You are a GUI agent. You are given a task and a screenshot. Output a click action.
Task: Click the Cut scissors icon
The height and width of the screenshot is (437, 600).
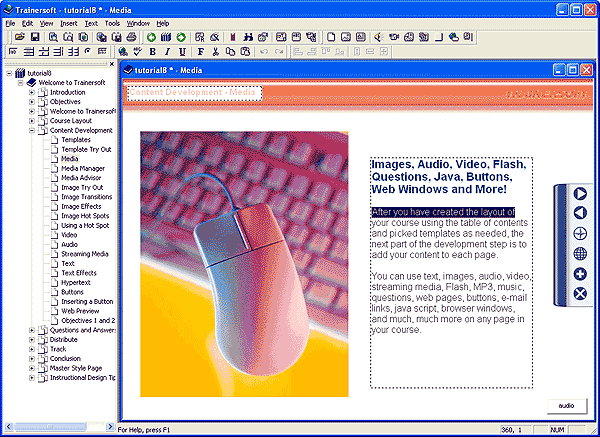click(215, 52)
